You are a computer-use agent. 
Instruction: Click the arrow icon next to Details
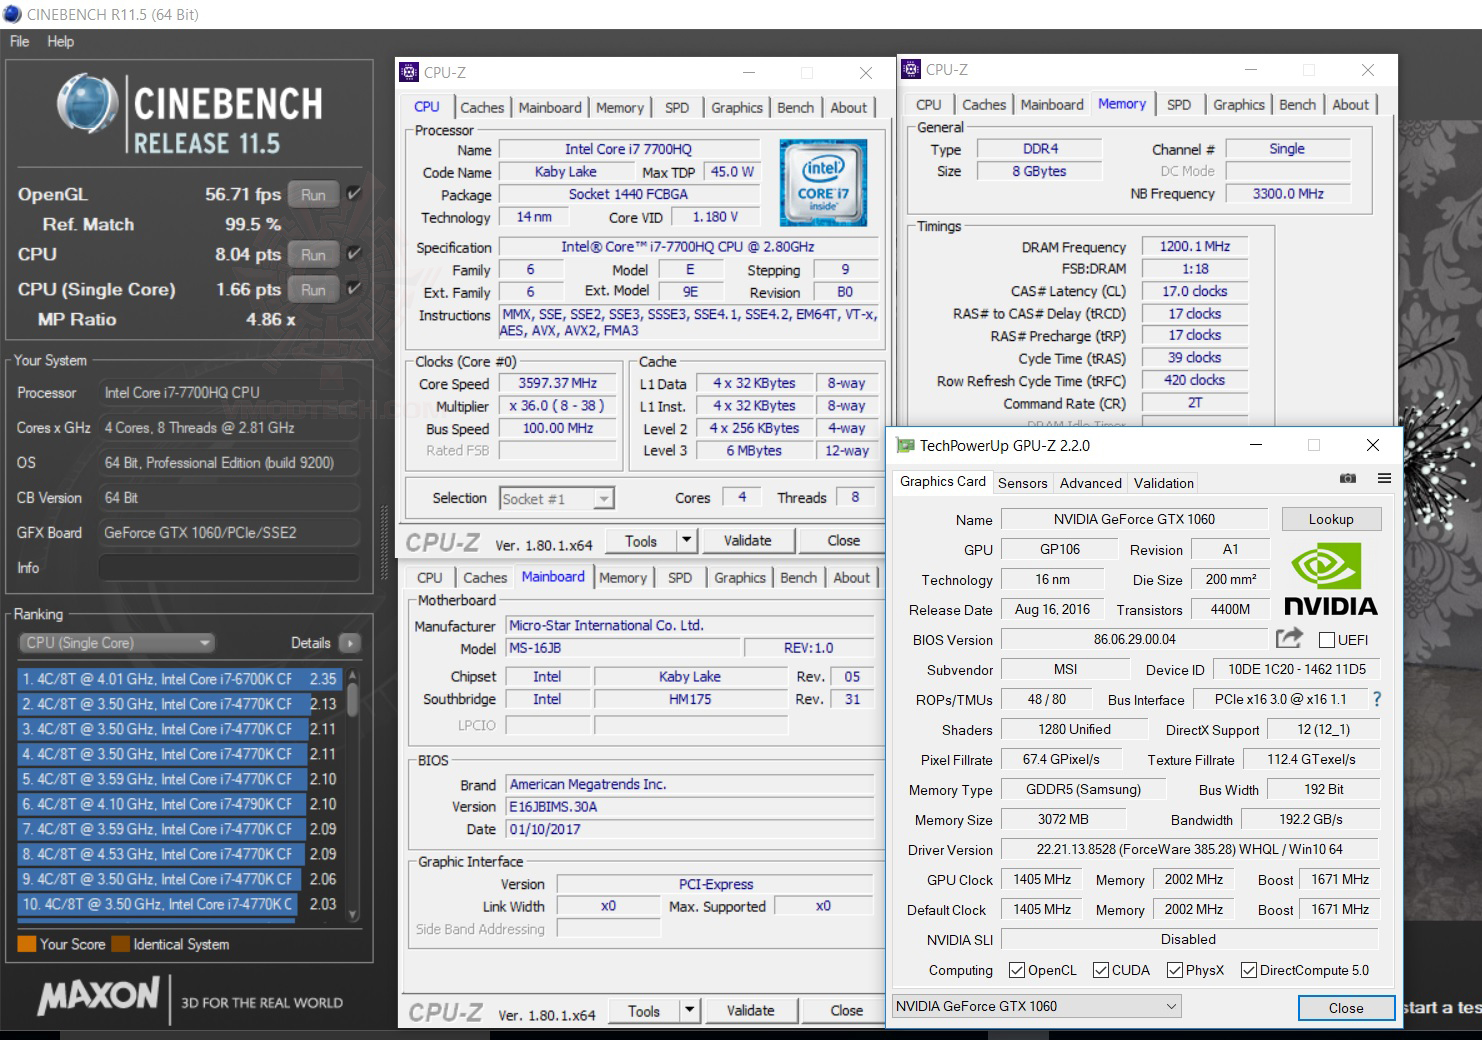350,643
